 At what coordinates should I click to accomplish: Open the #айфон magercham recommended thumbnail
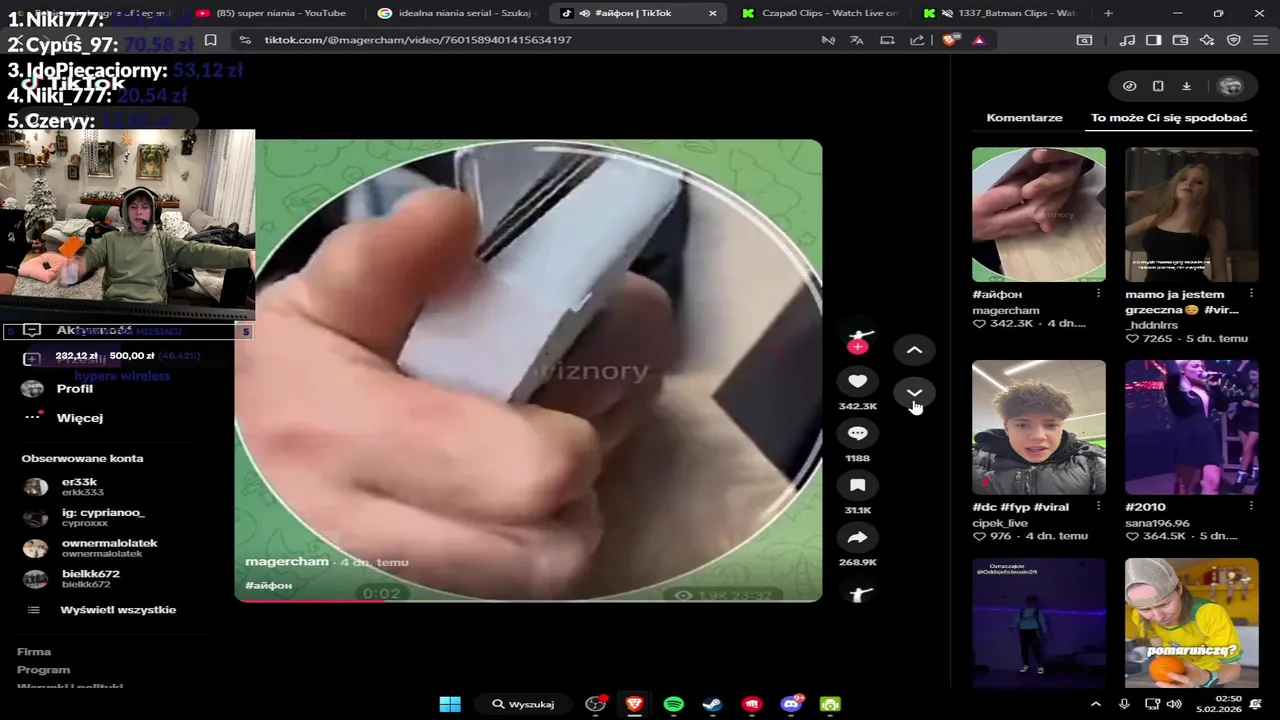(1039, 215)
